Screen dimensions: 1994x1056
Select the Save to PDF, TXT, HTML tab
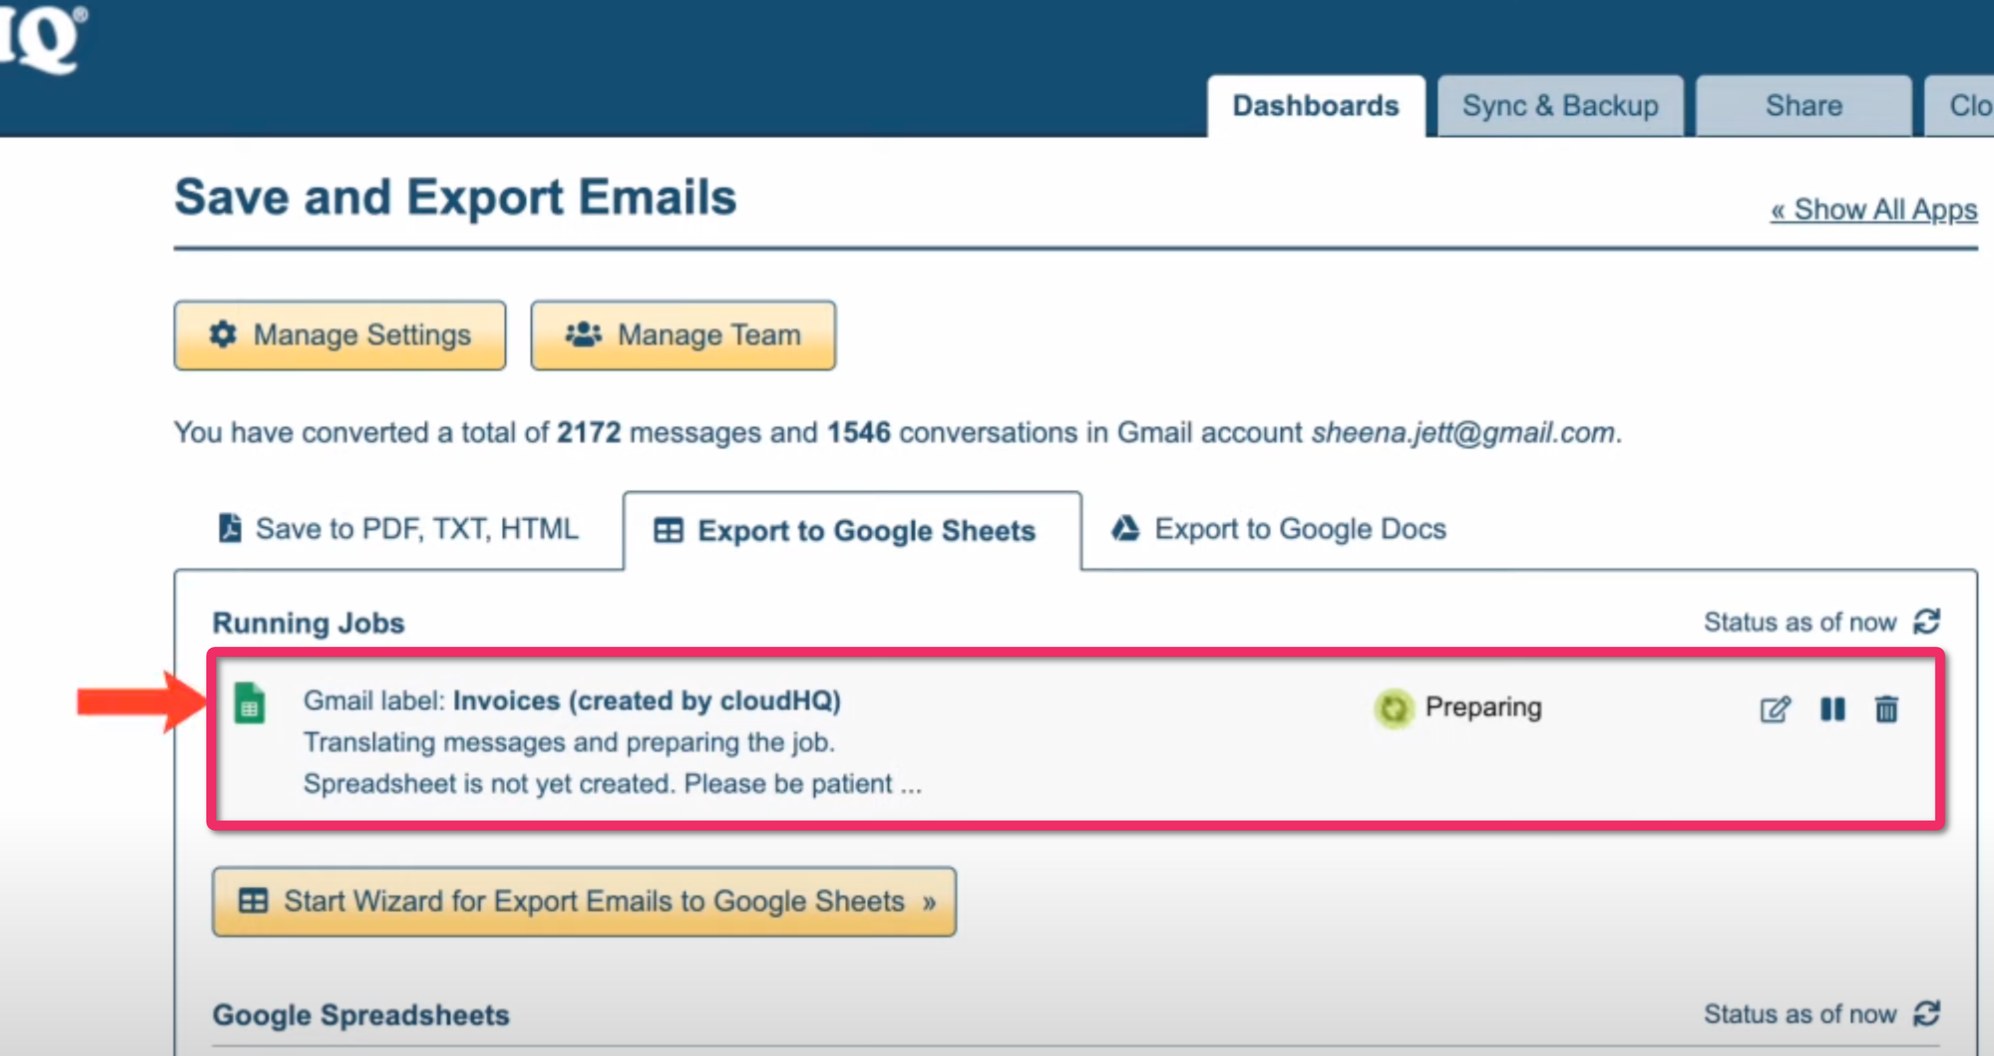[x=398, y=529]
